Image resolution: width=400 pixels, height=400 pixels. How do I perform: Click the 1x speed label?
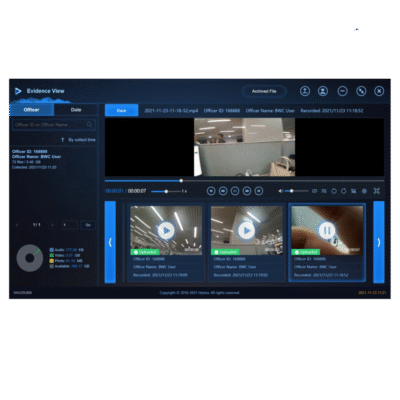coord(184,191)
